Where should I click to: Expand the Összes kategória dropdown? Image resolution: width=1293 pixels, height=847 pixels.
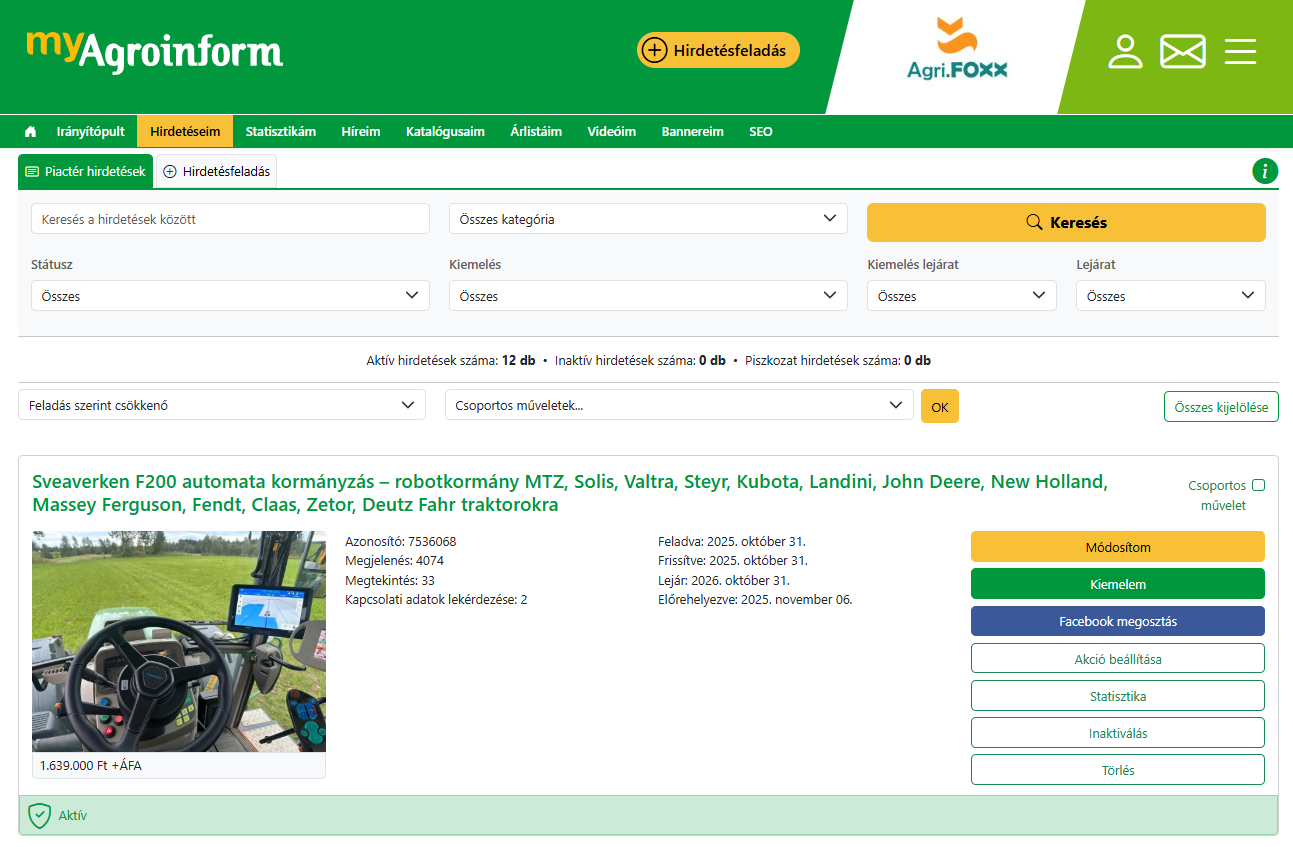tap(648, 219)
